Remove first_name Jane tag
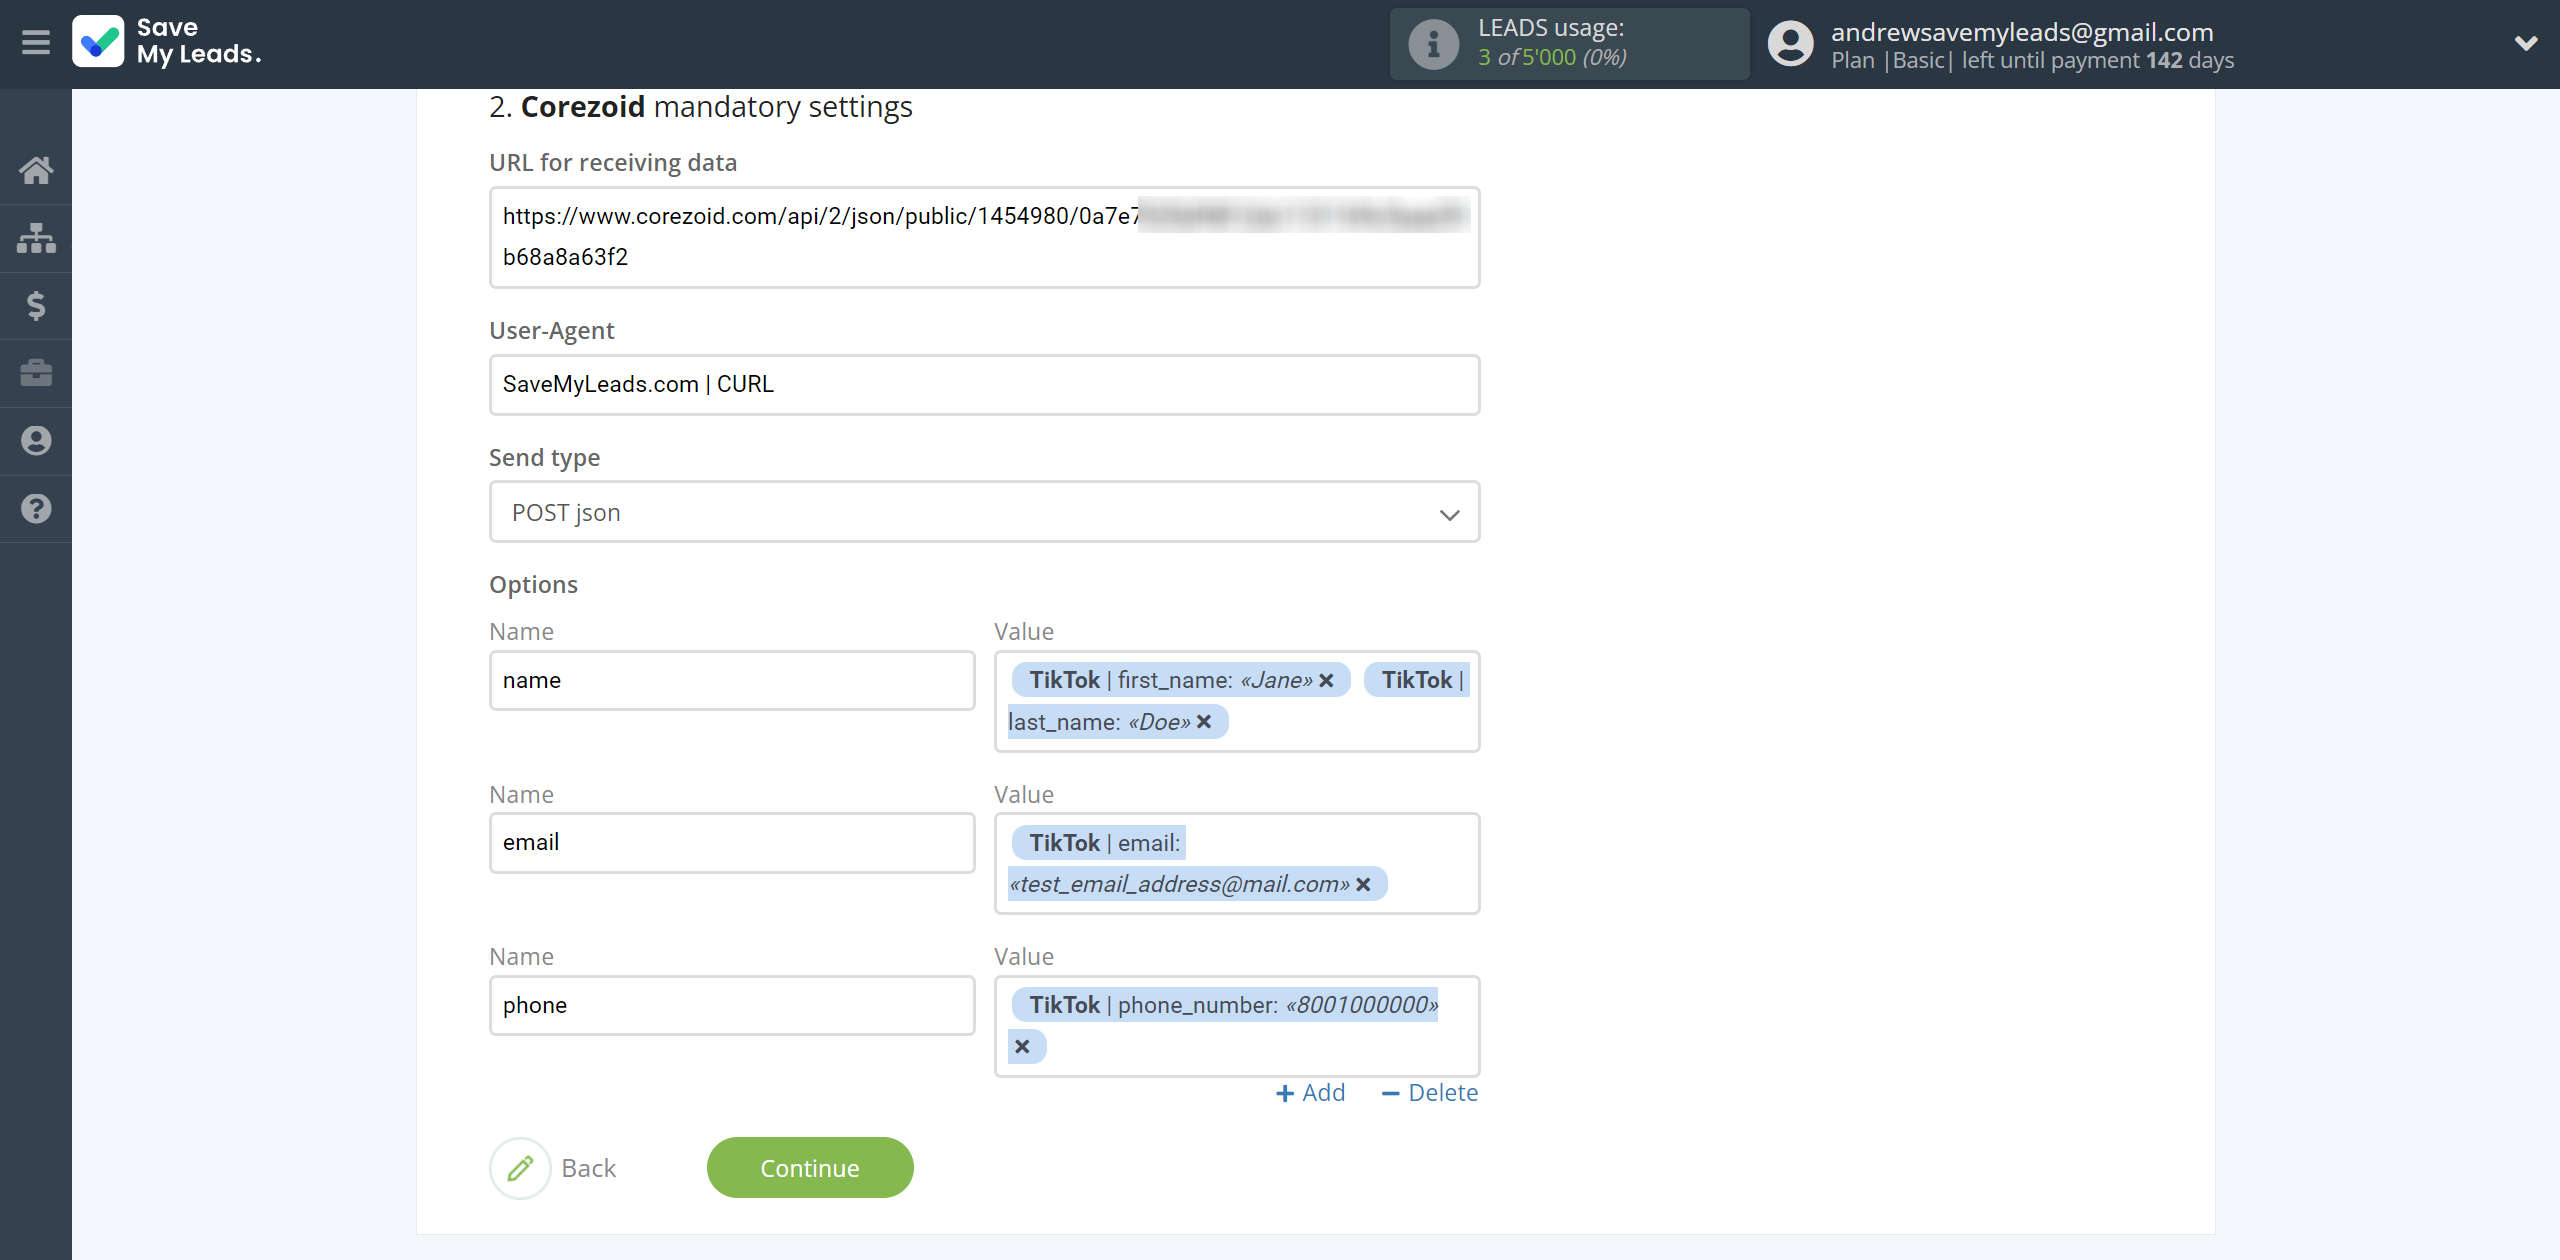The width and height of the screenshot is (2560, 1260). point(1326,681)
